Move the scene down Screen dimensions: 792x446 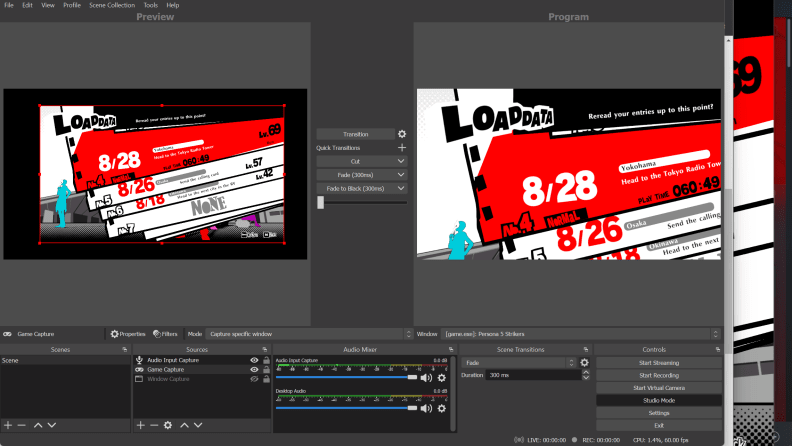click(x=52, y=425)
